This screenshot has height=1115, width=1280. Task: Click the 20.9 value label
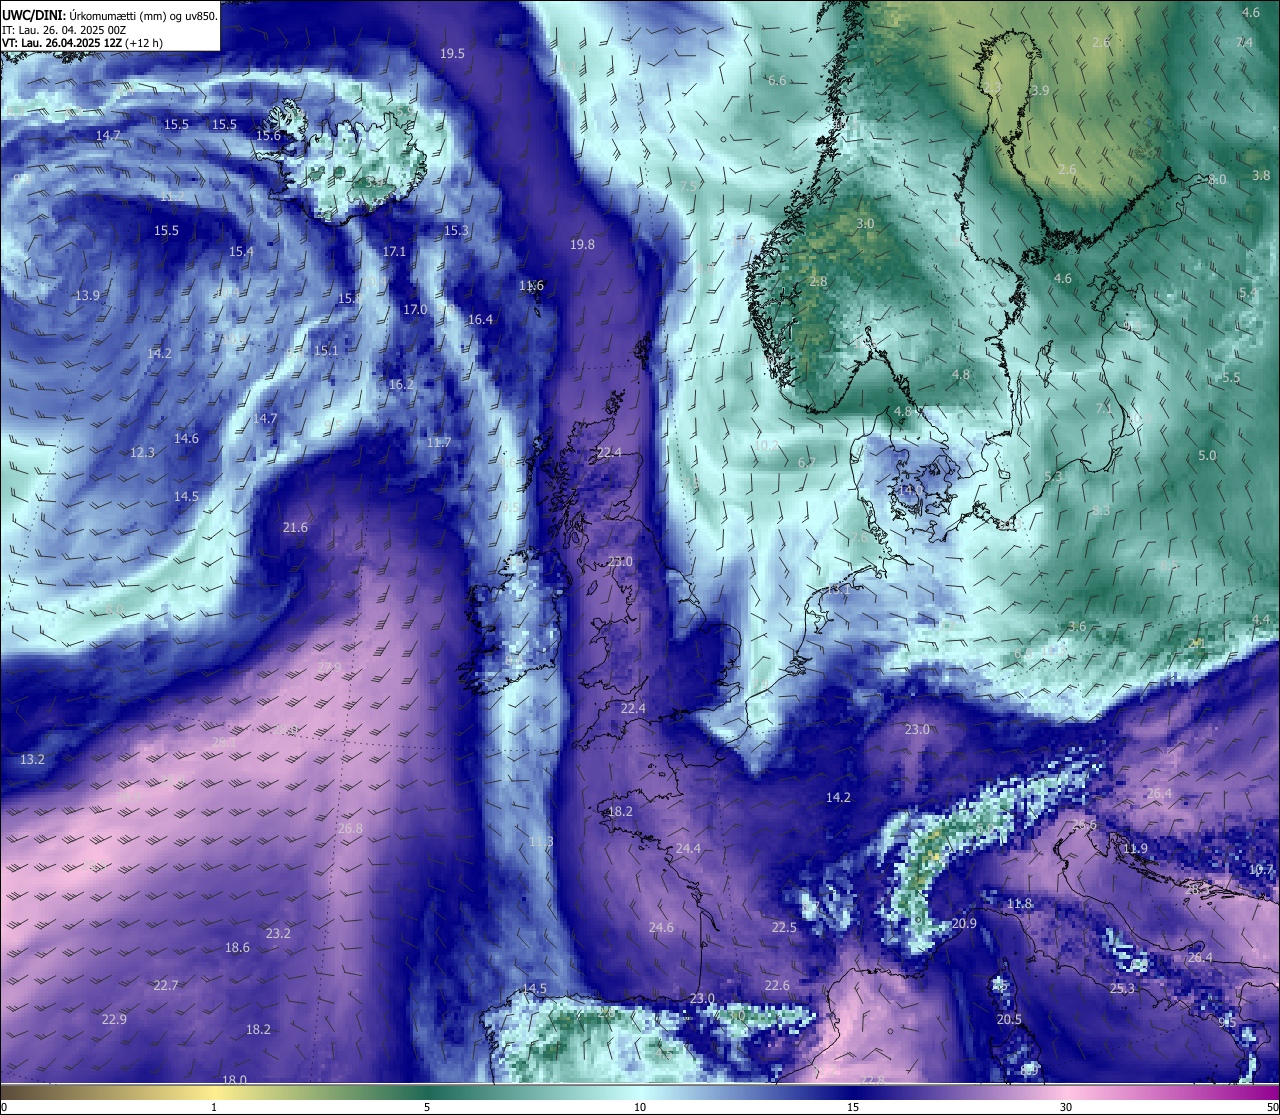(963, 923)
